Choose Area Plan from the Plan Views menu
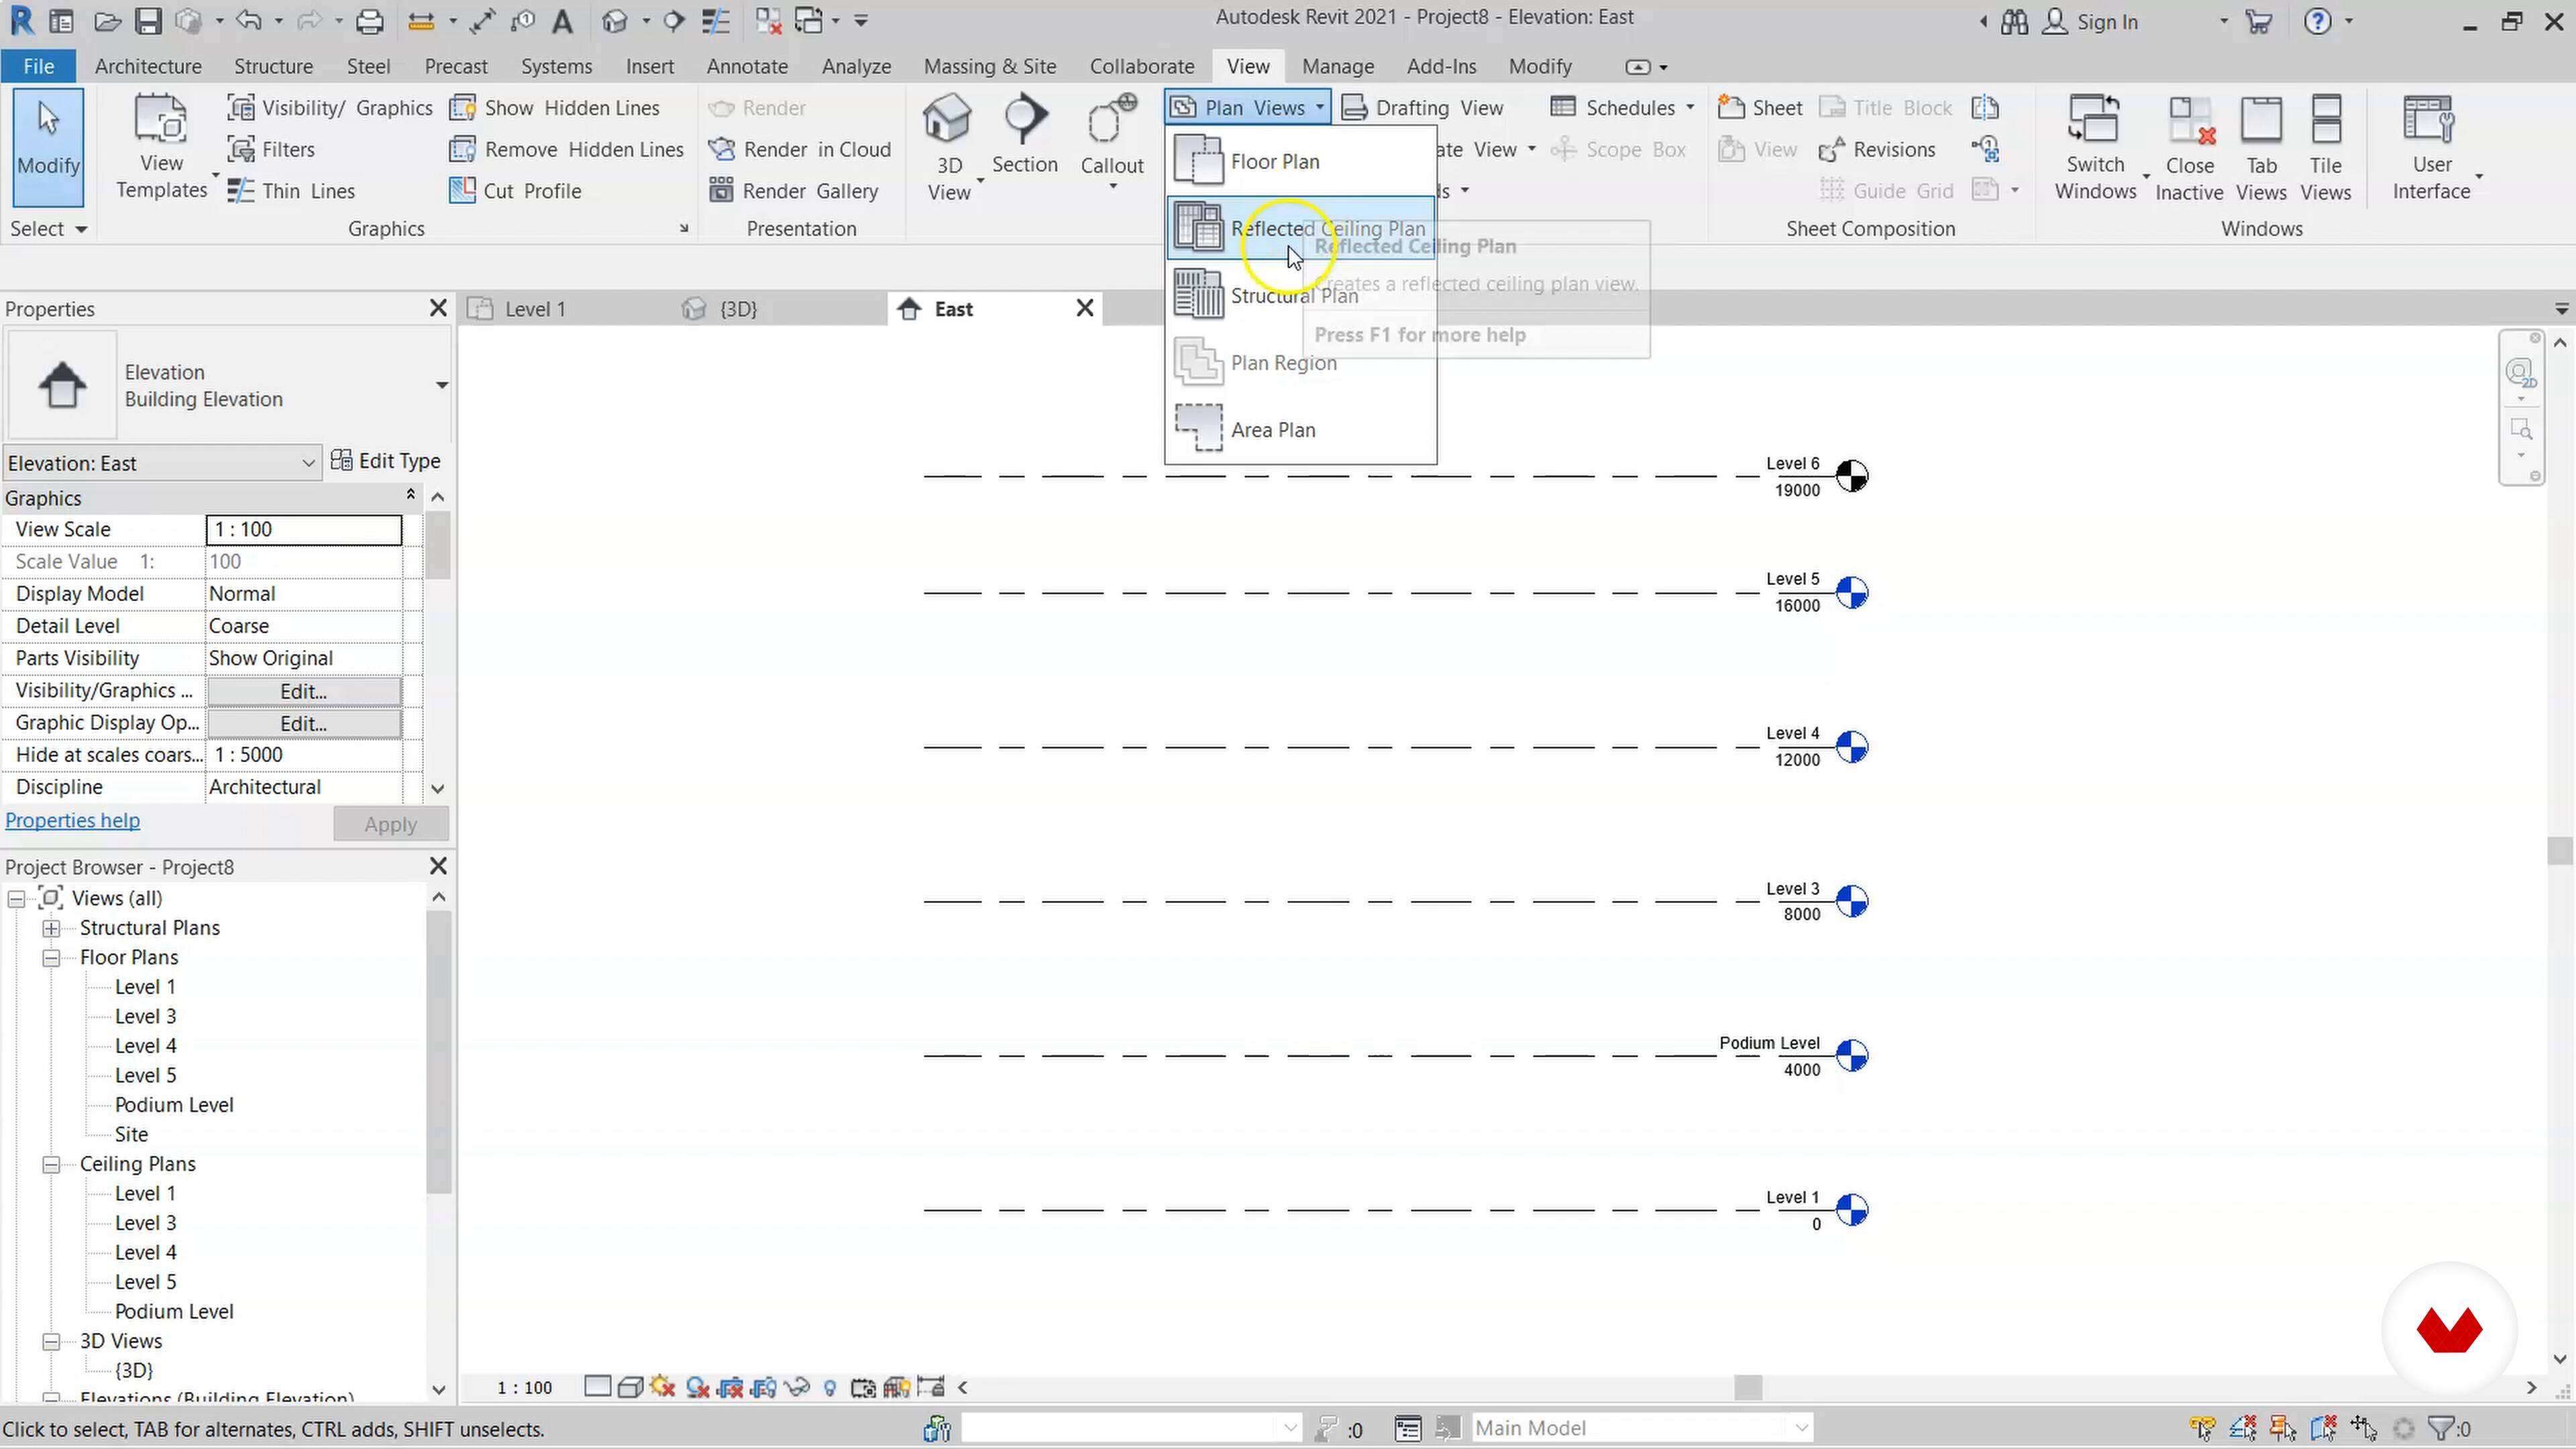The width and height of the screenshot is (2576, 1449). [x=1301, y=430]
